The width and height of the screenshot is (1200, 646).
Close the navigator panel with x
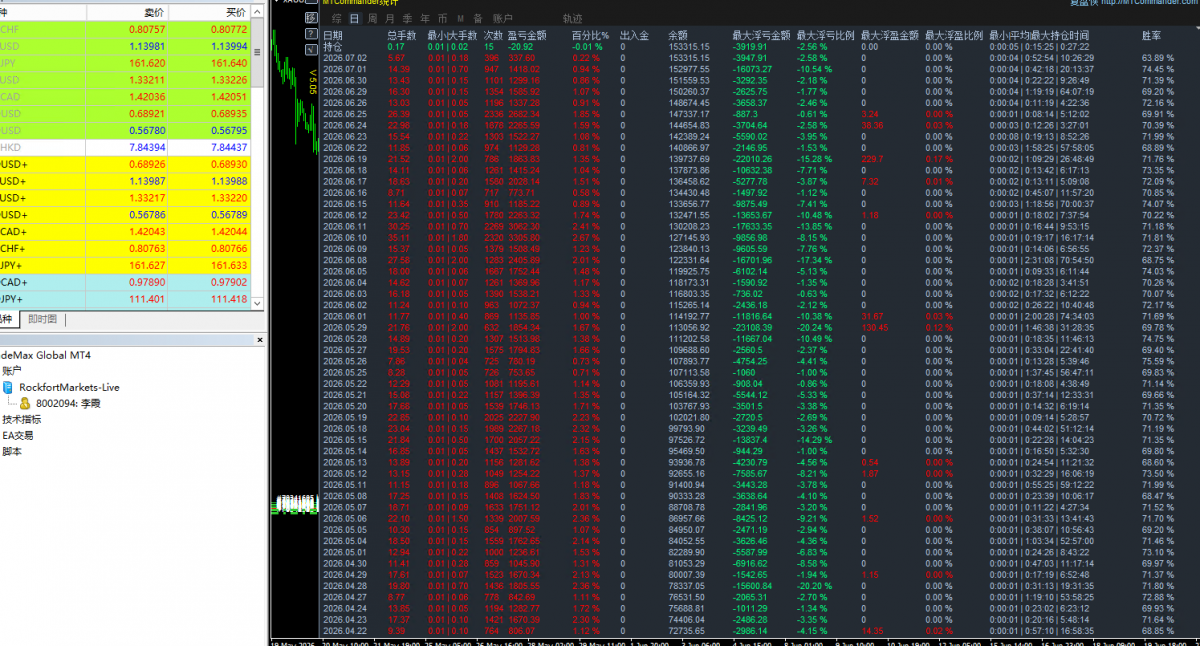point(260,340)
